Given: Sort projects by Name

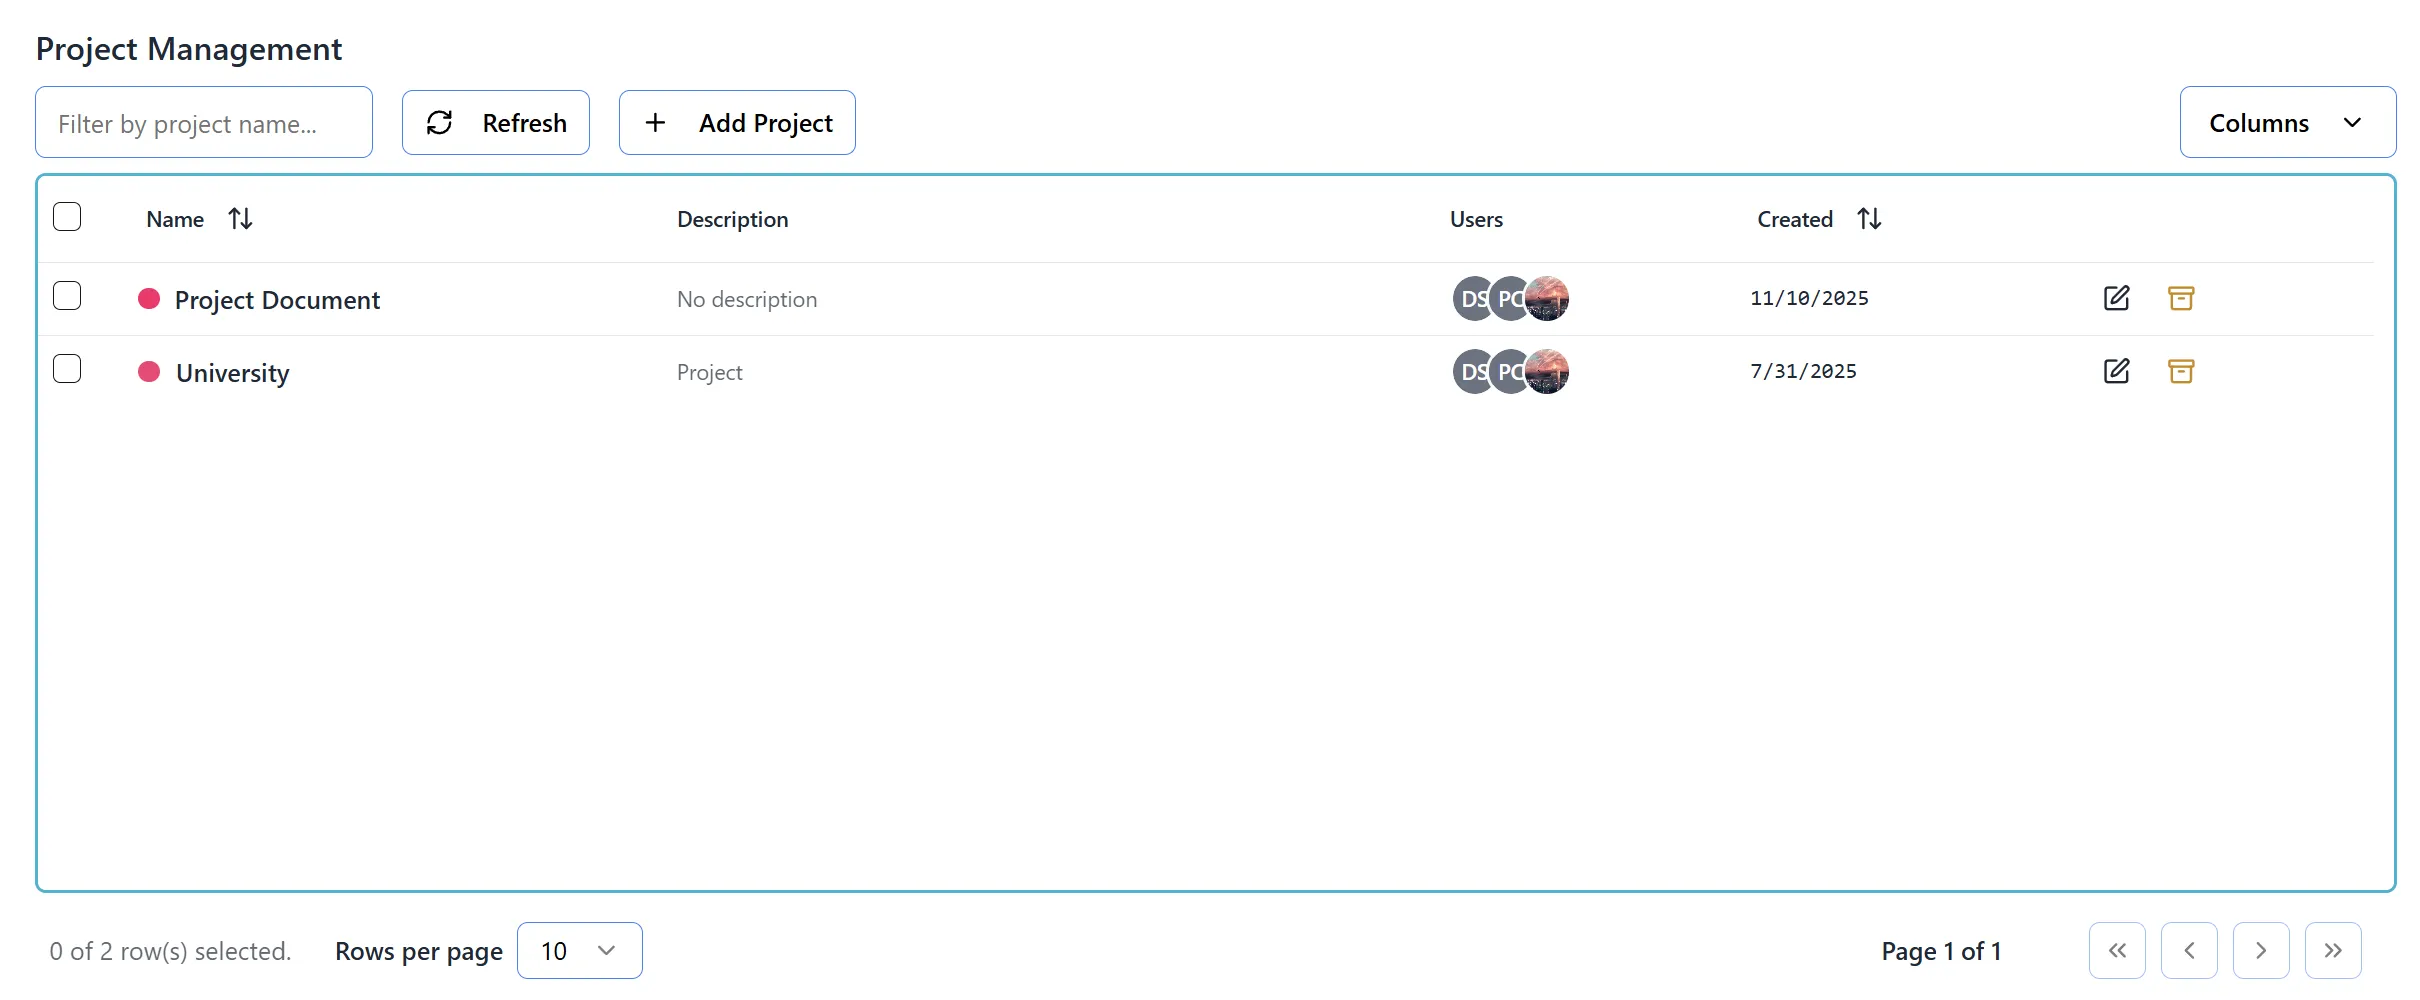Looking at the screenshot, I should pos(240,218).
